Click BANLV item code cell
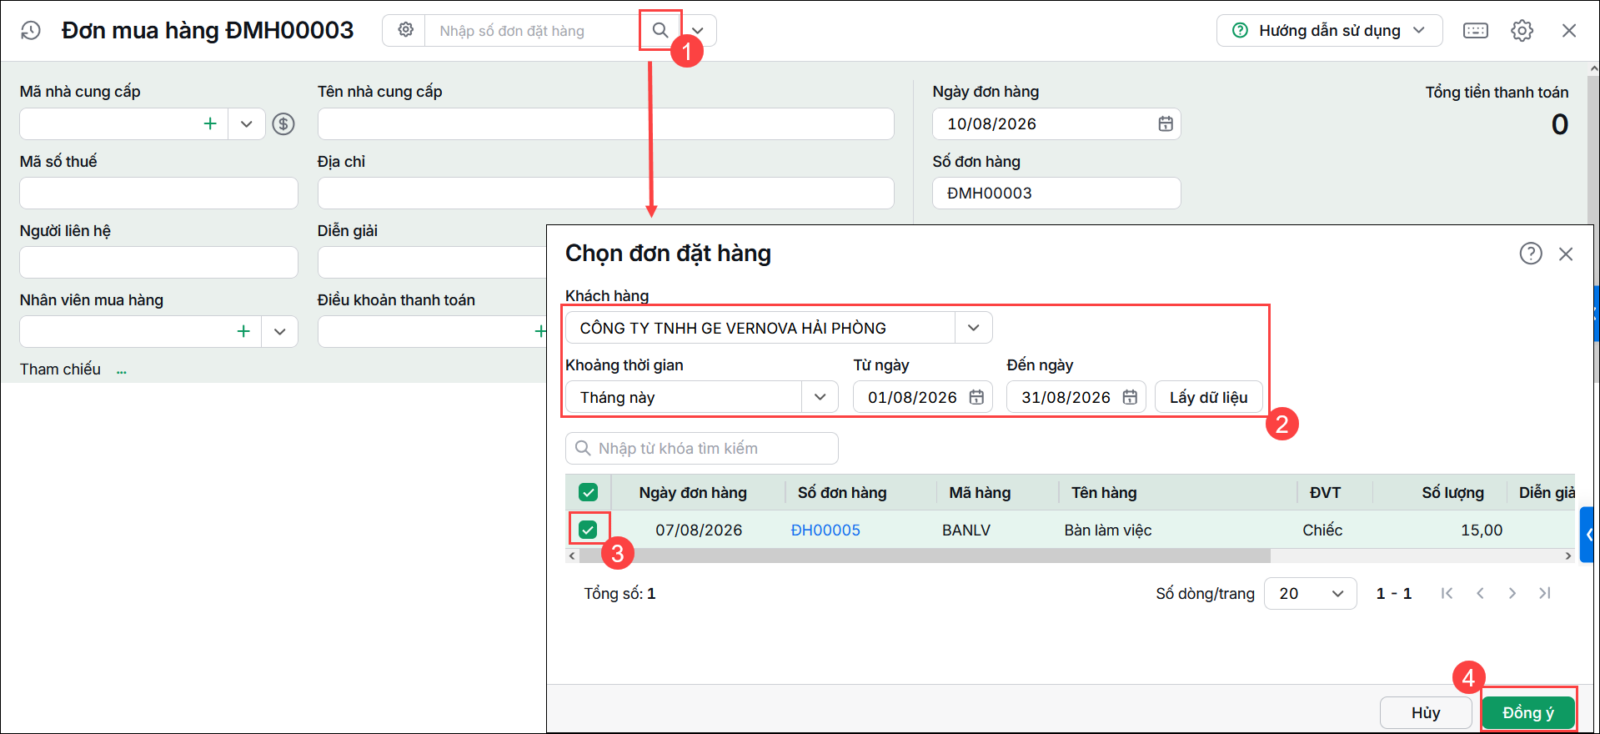1600x734 pixels. (966, 530)
